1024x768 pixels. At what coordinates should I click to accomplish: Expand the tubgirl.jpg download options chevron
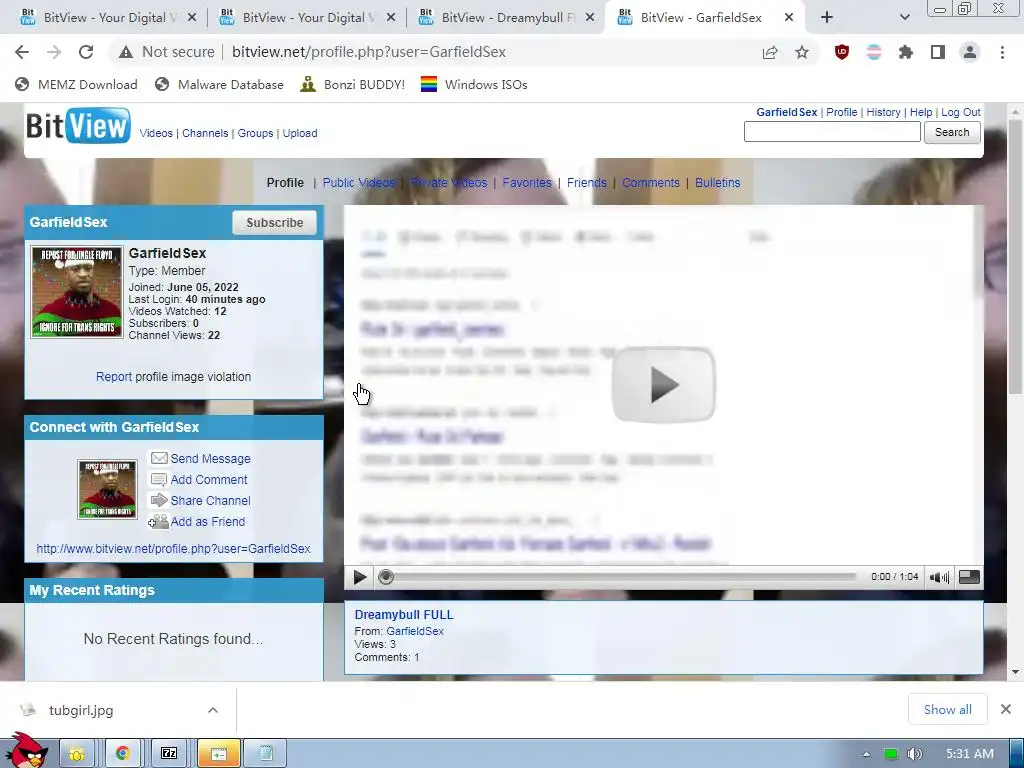[x=213, y=710]
